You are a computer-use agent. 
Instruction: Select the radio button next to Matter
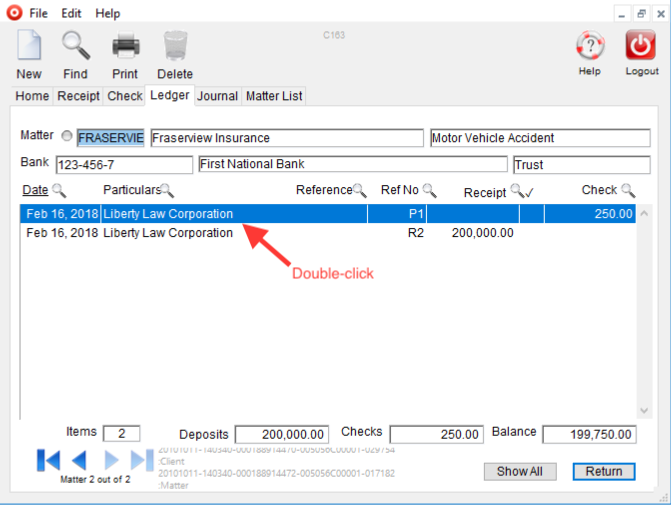67,137
